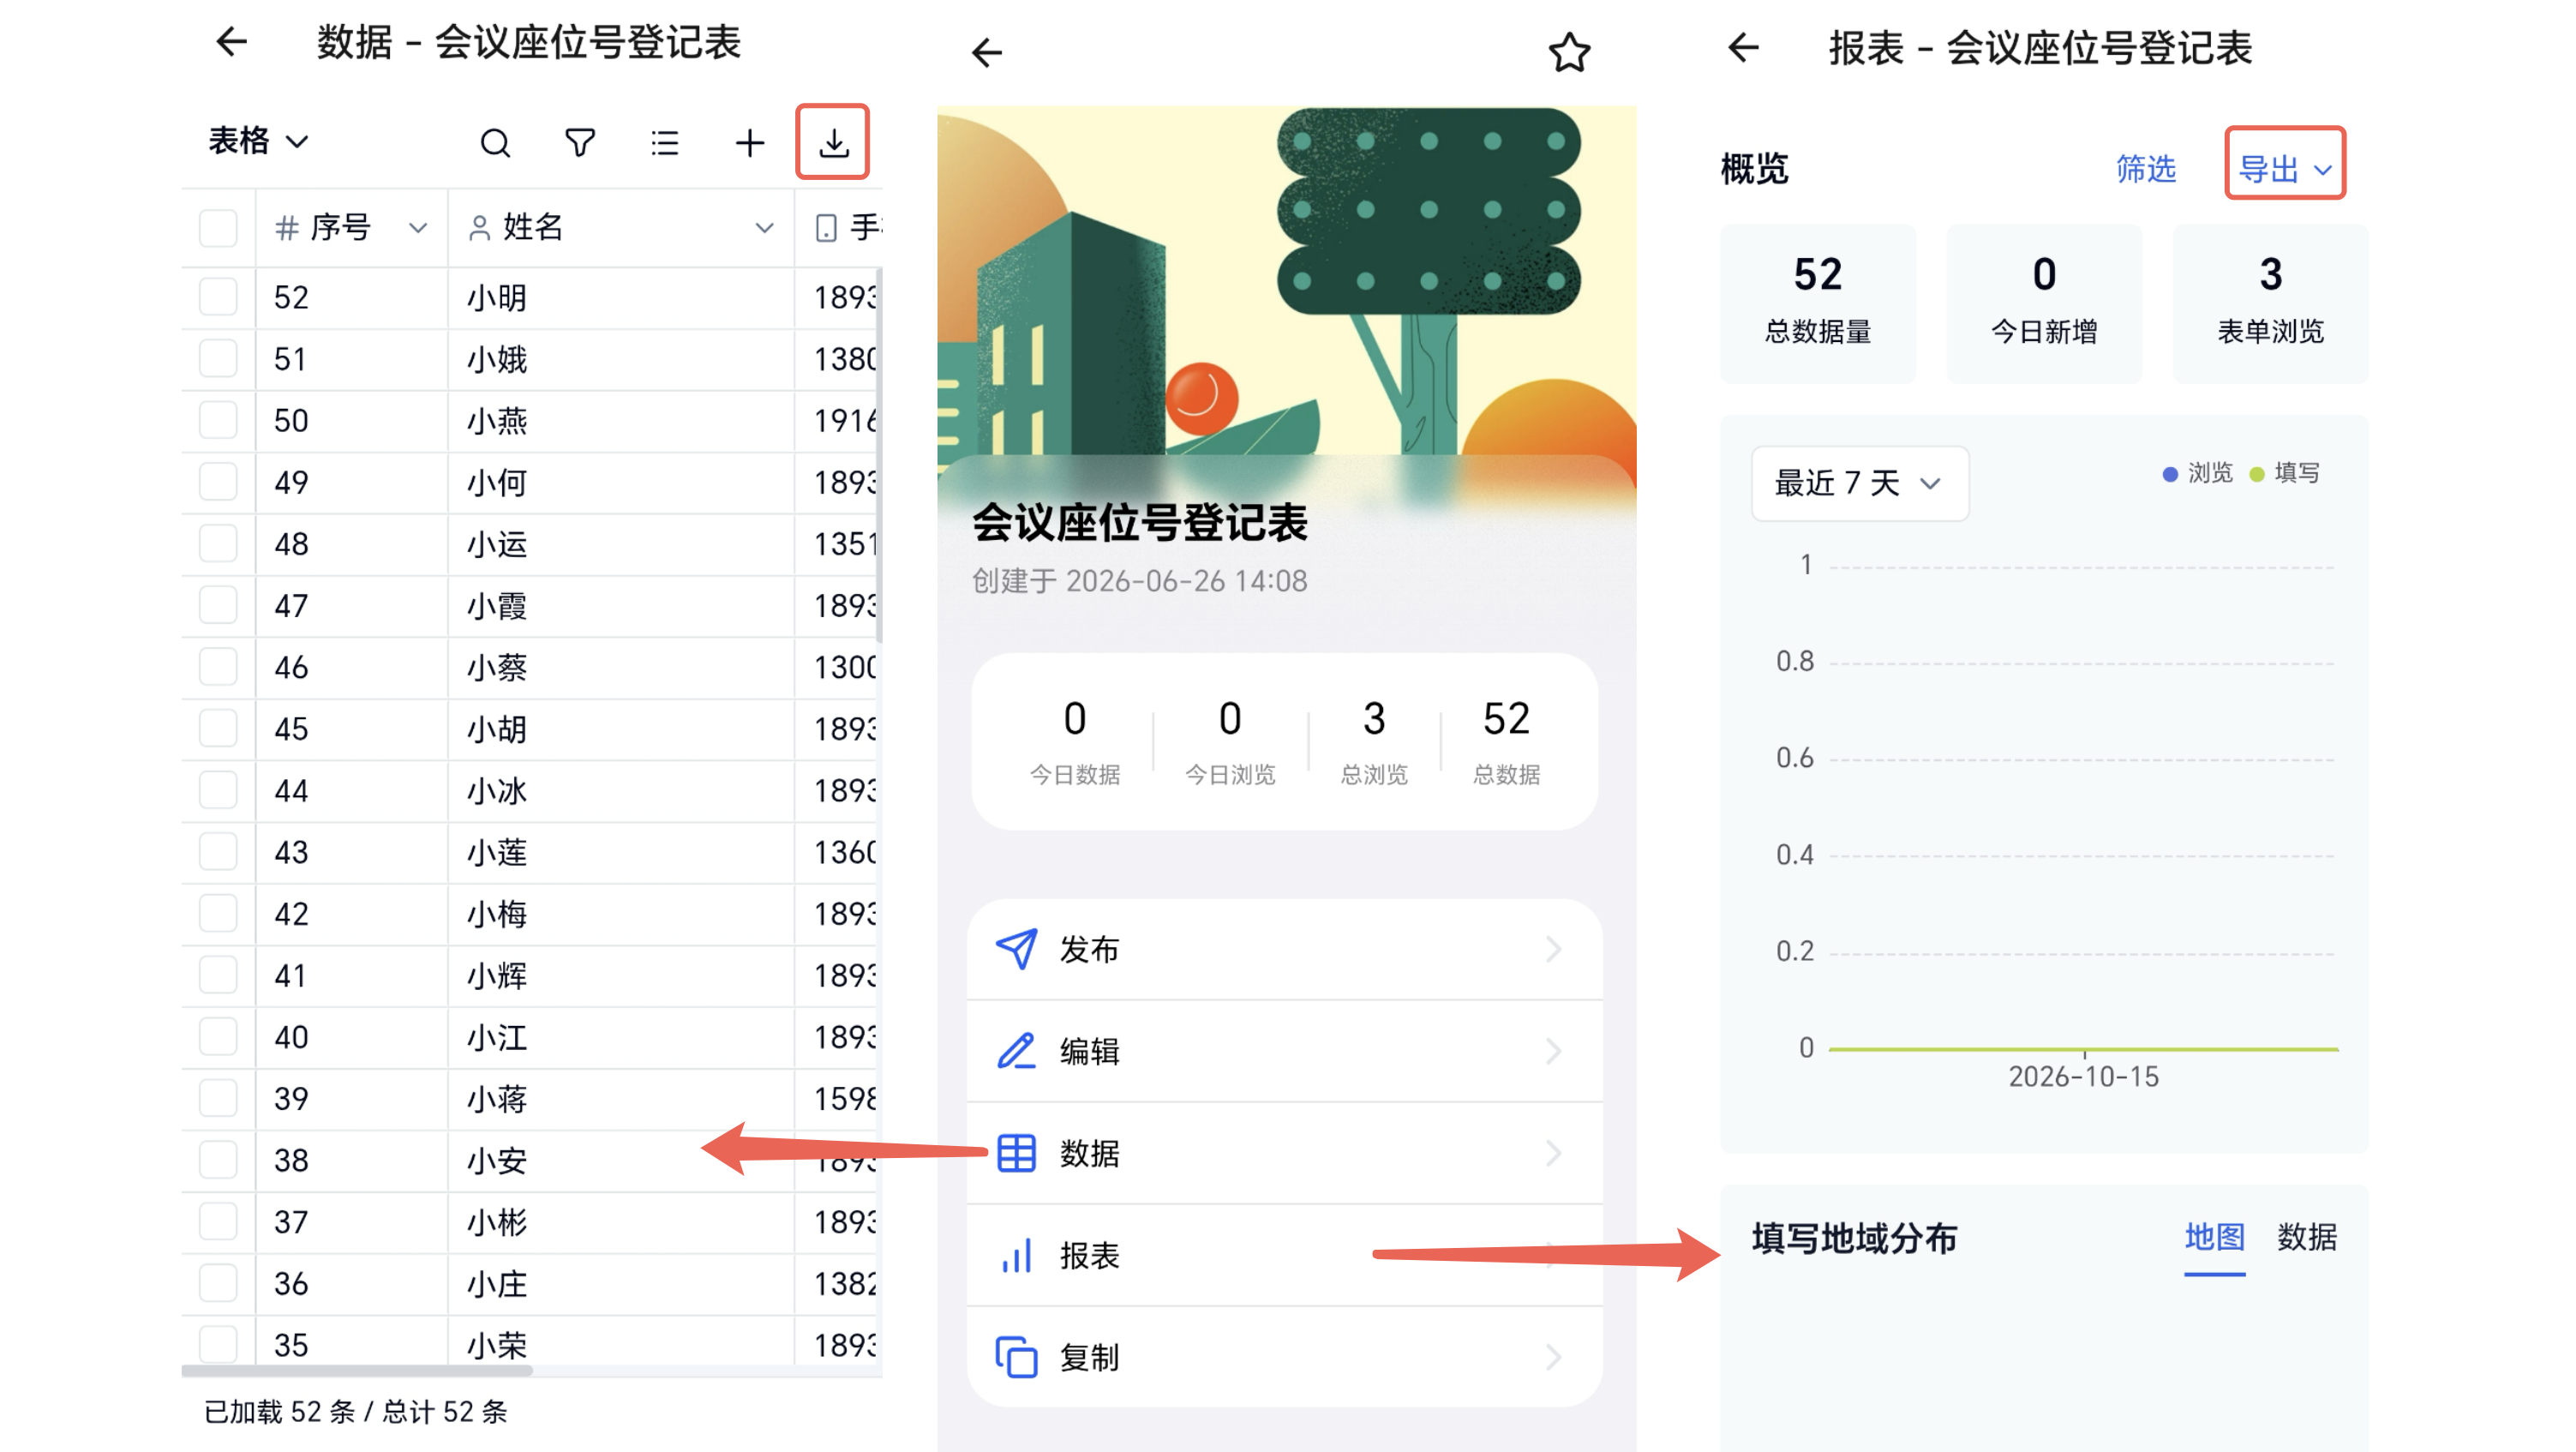Toggle the 填写 legend dot in chart

click(2257, 474)
